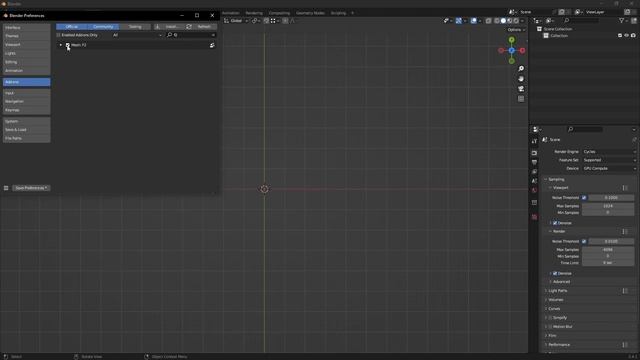Expand the Mesh: F2 addon details triangle

coord(61,45)
